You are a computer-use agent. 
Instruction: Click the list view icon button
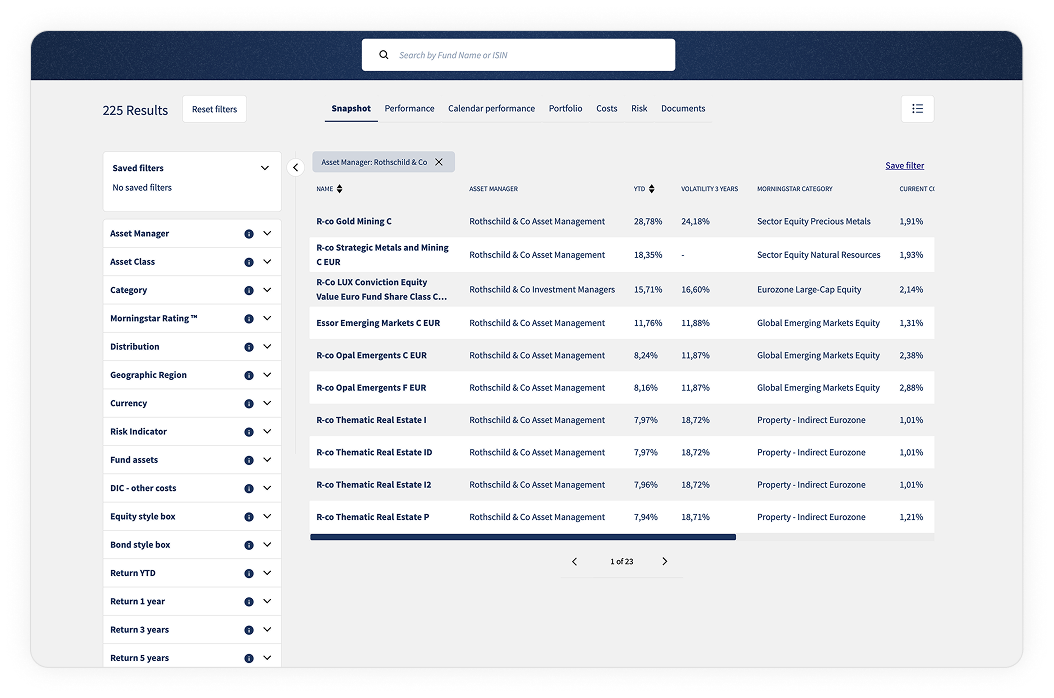917,109
